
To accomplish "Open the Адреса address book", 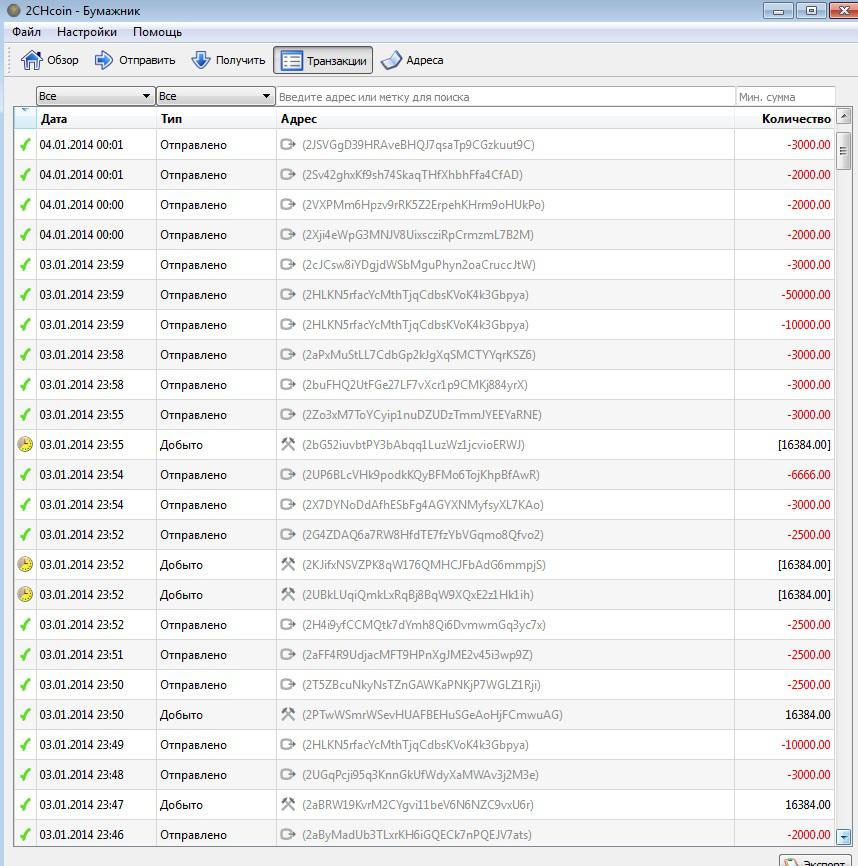I will pos(412,60).
